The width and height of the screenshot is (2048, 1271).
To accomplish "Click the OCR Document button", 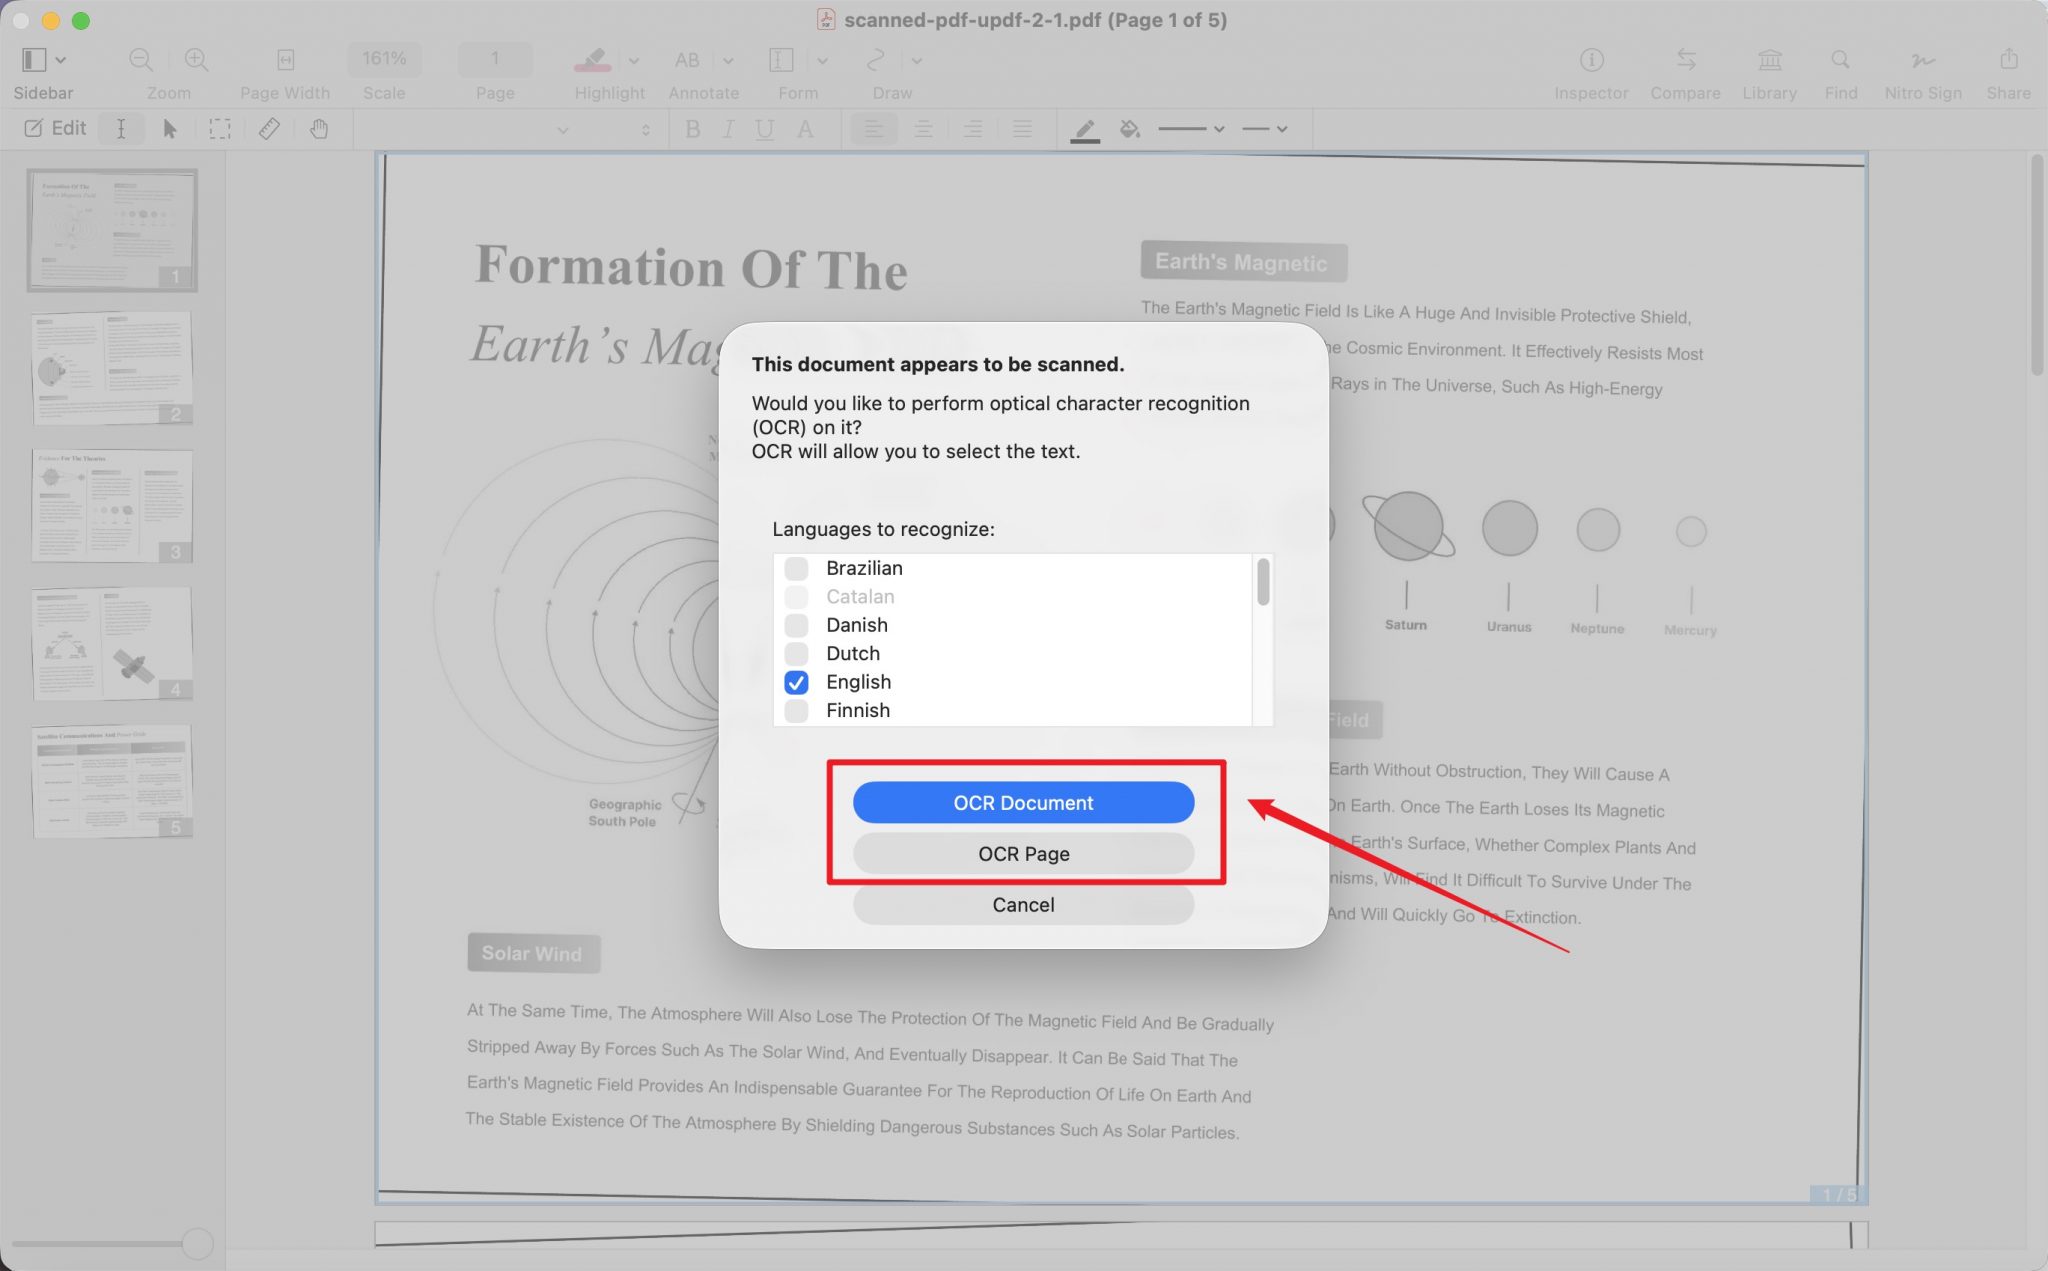I will coord(1023,802).
